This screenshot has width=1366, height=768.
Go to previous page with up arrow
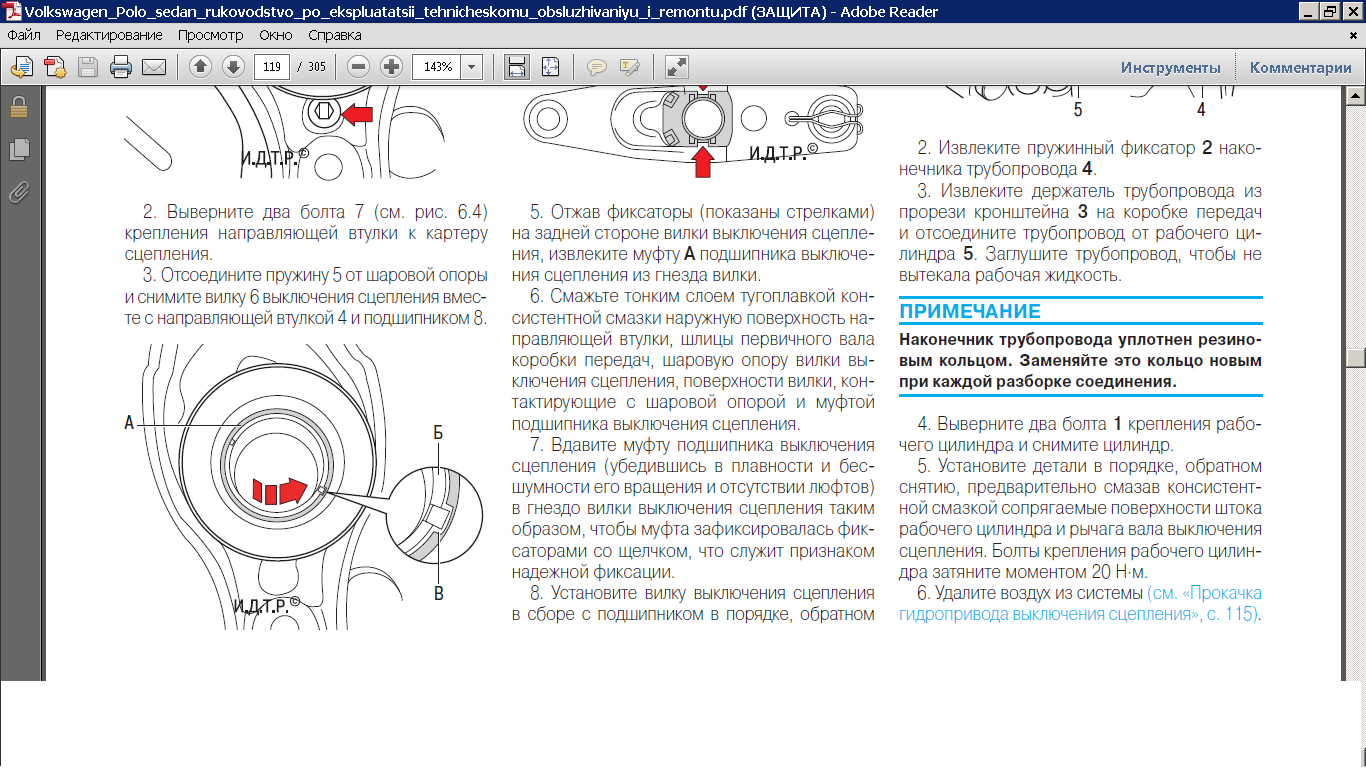click(200, 67)
